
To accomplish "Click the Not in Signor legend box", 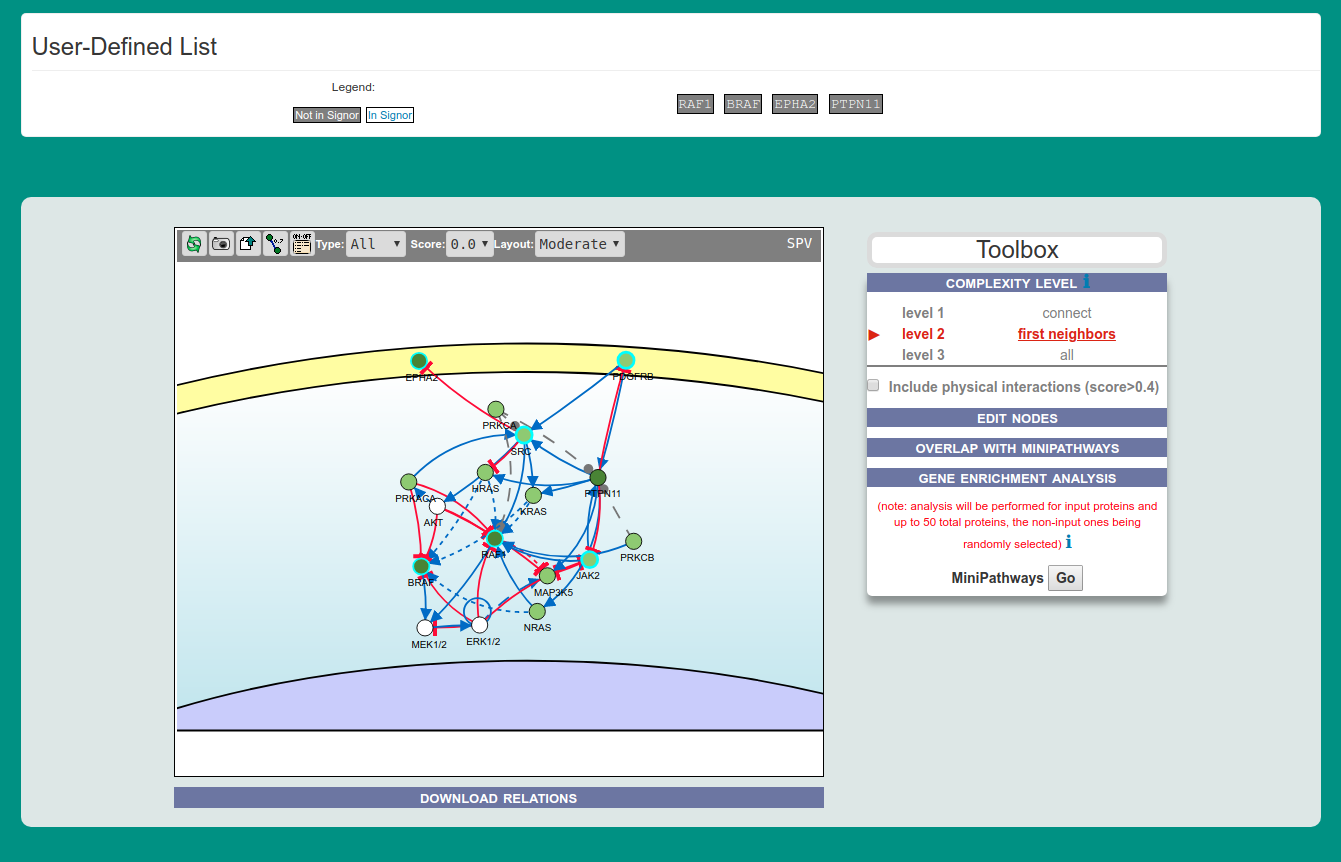I will click(327, 115).
